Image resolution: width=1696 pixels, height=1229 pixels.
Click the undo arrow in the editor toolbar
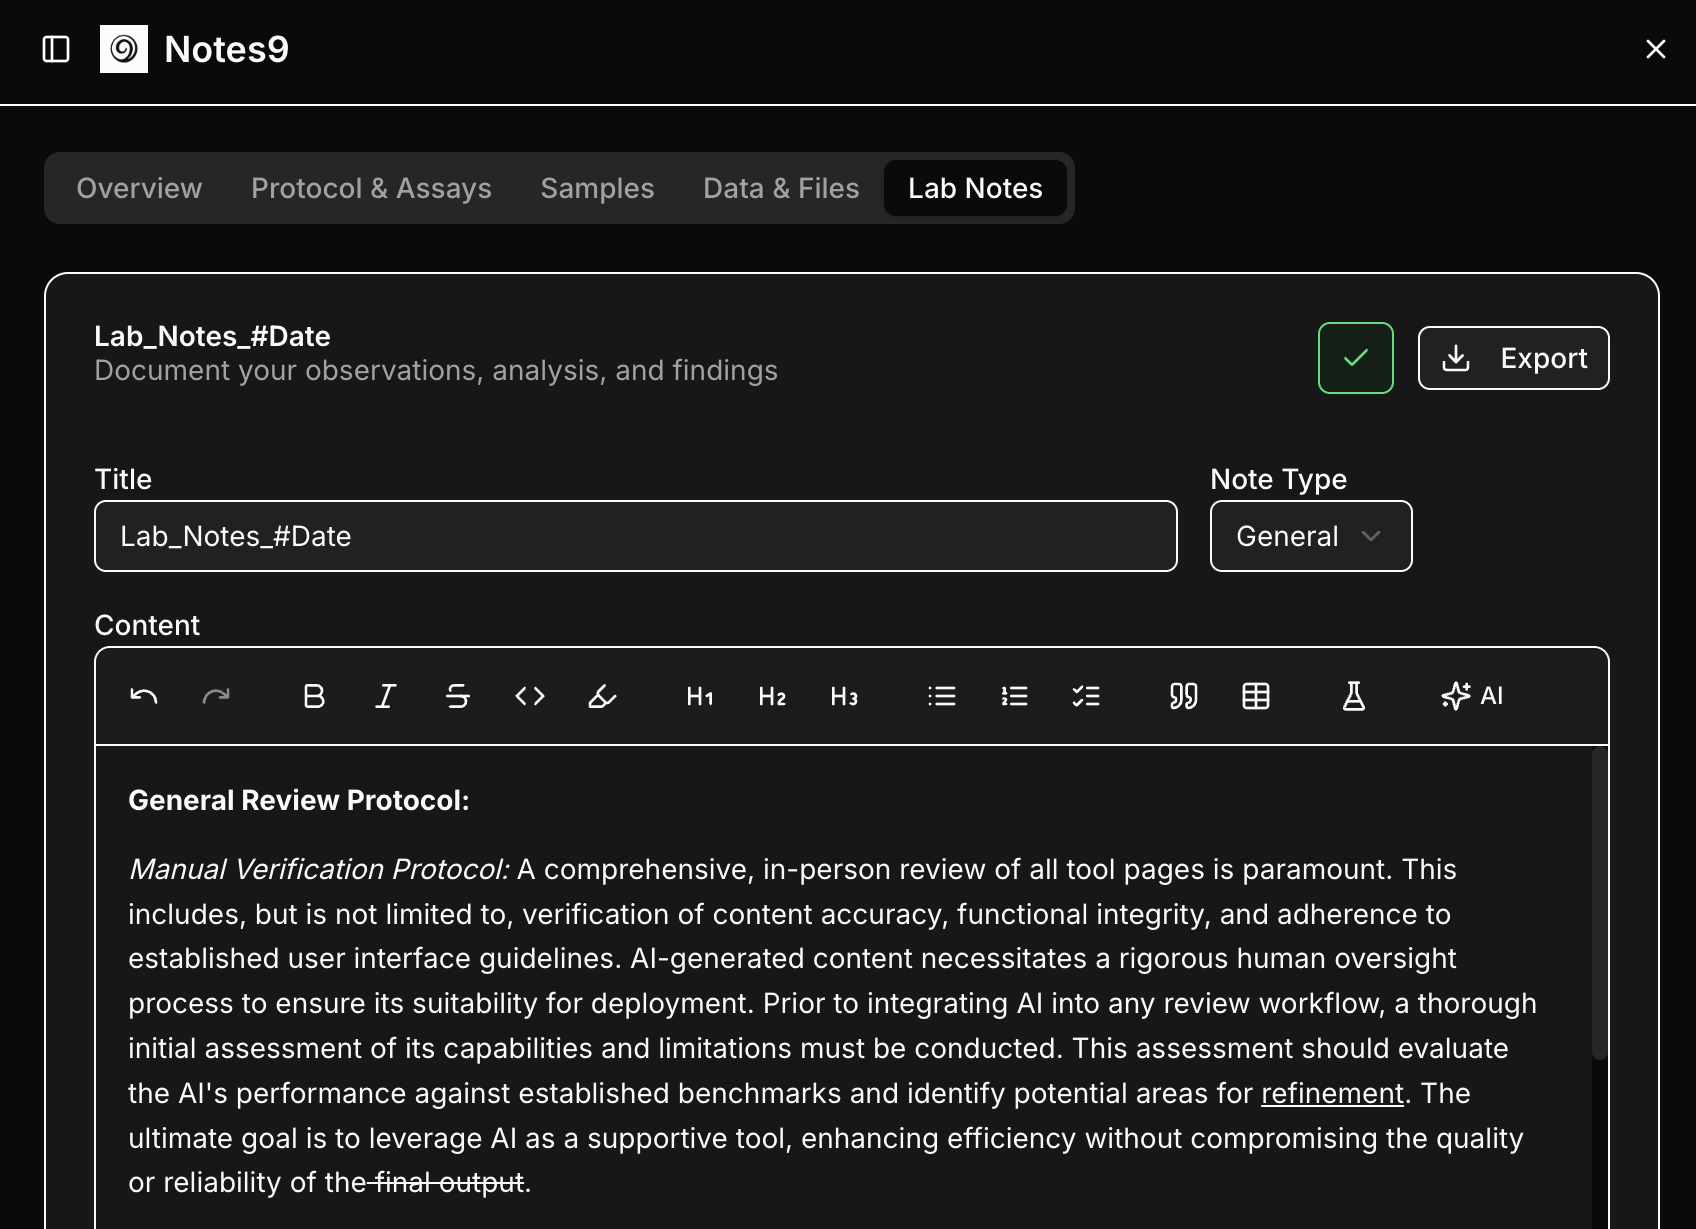144,696
